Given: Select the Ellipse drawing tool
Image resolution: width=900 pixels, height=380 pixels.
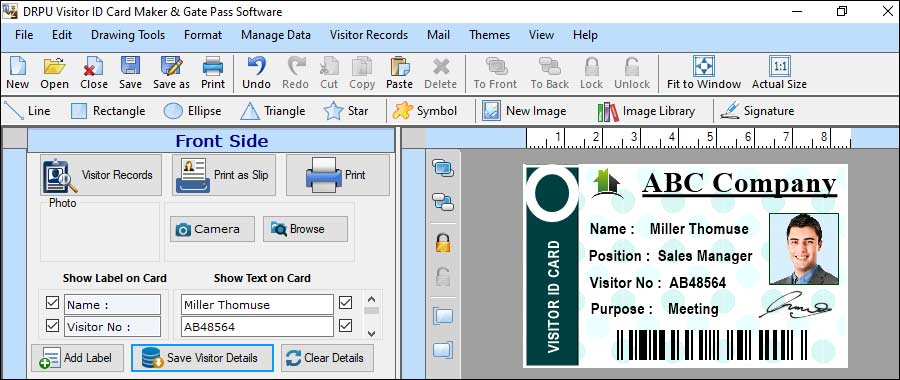Looking at the screenshot, I should tap(192, 111).
